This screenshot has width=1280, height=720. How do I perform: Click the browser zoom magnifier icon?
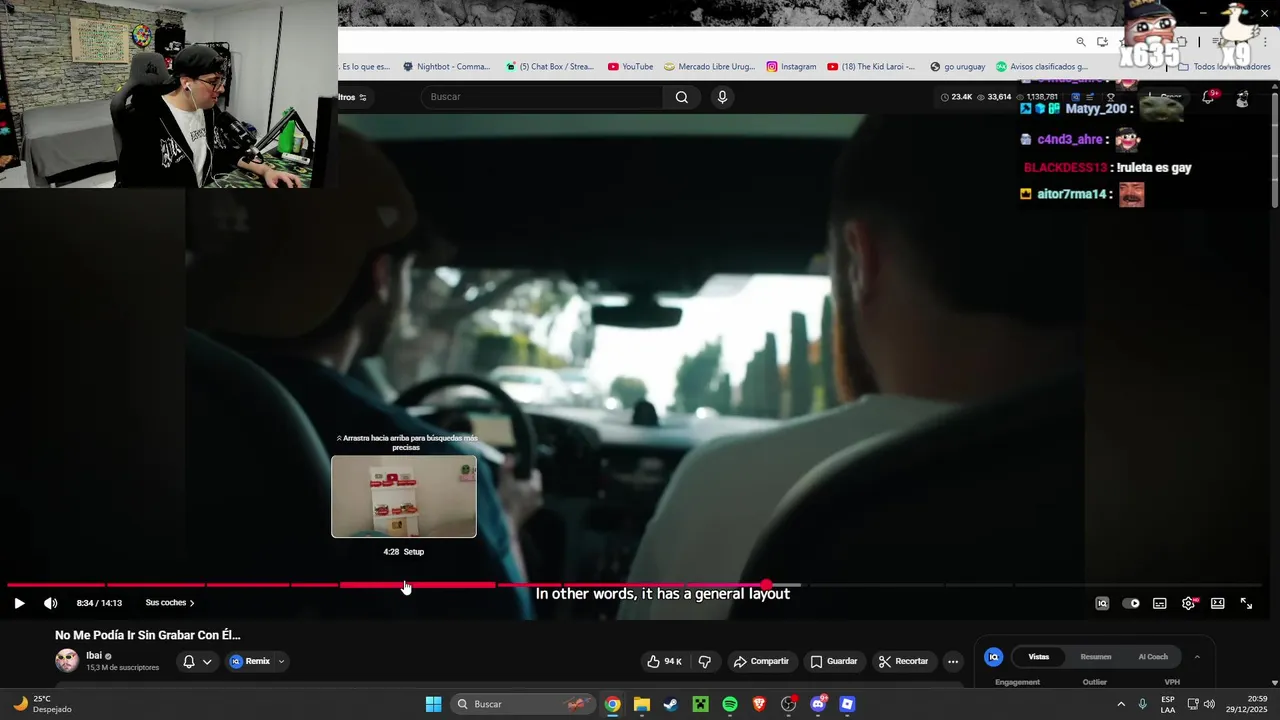point(1081,42)
